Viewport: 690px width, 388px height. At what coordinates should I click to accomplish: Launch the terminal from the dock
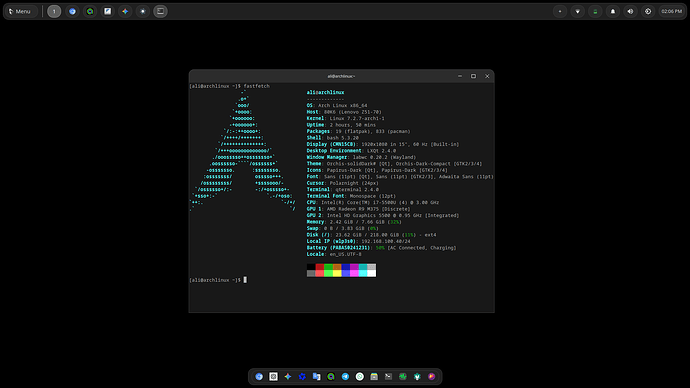(x=388, y=377)
